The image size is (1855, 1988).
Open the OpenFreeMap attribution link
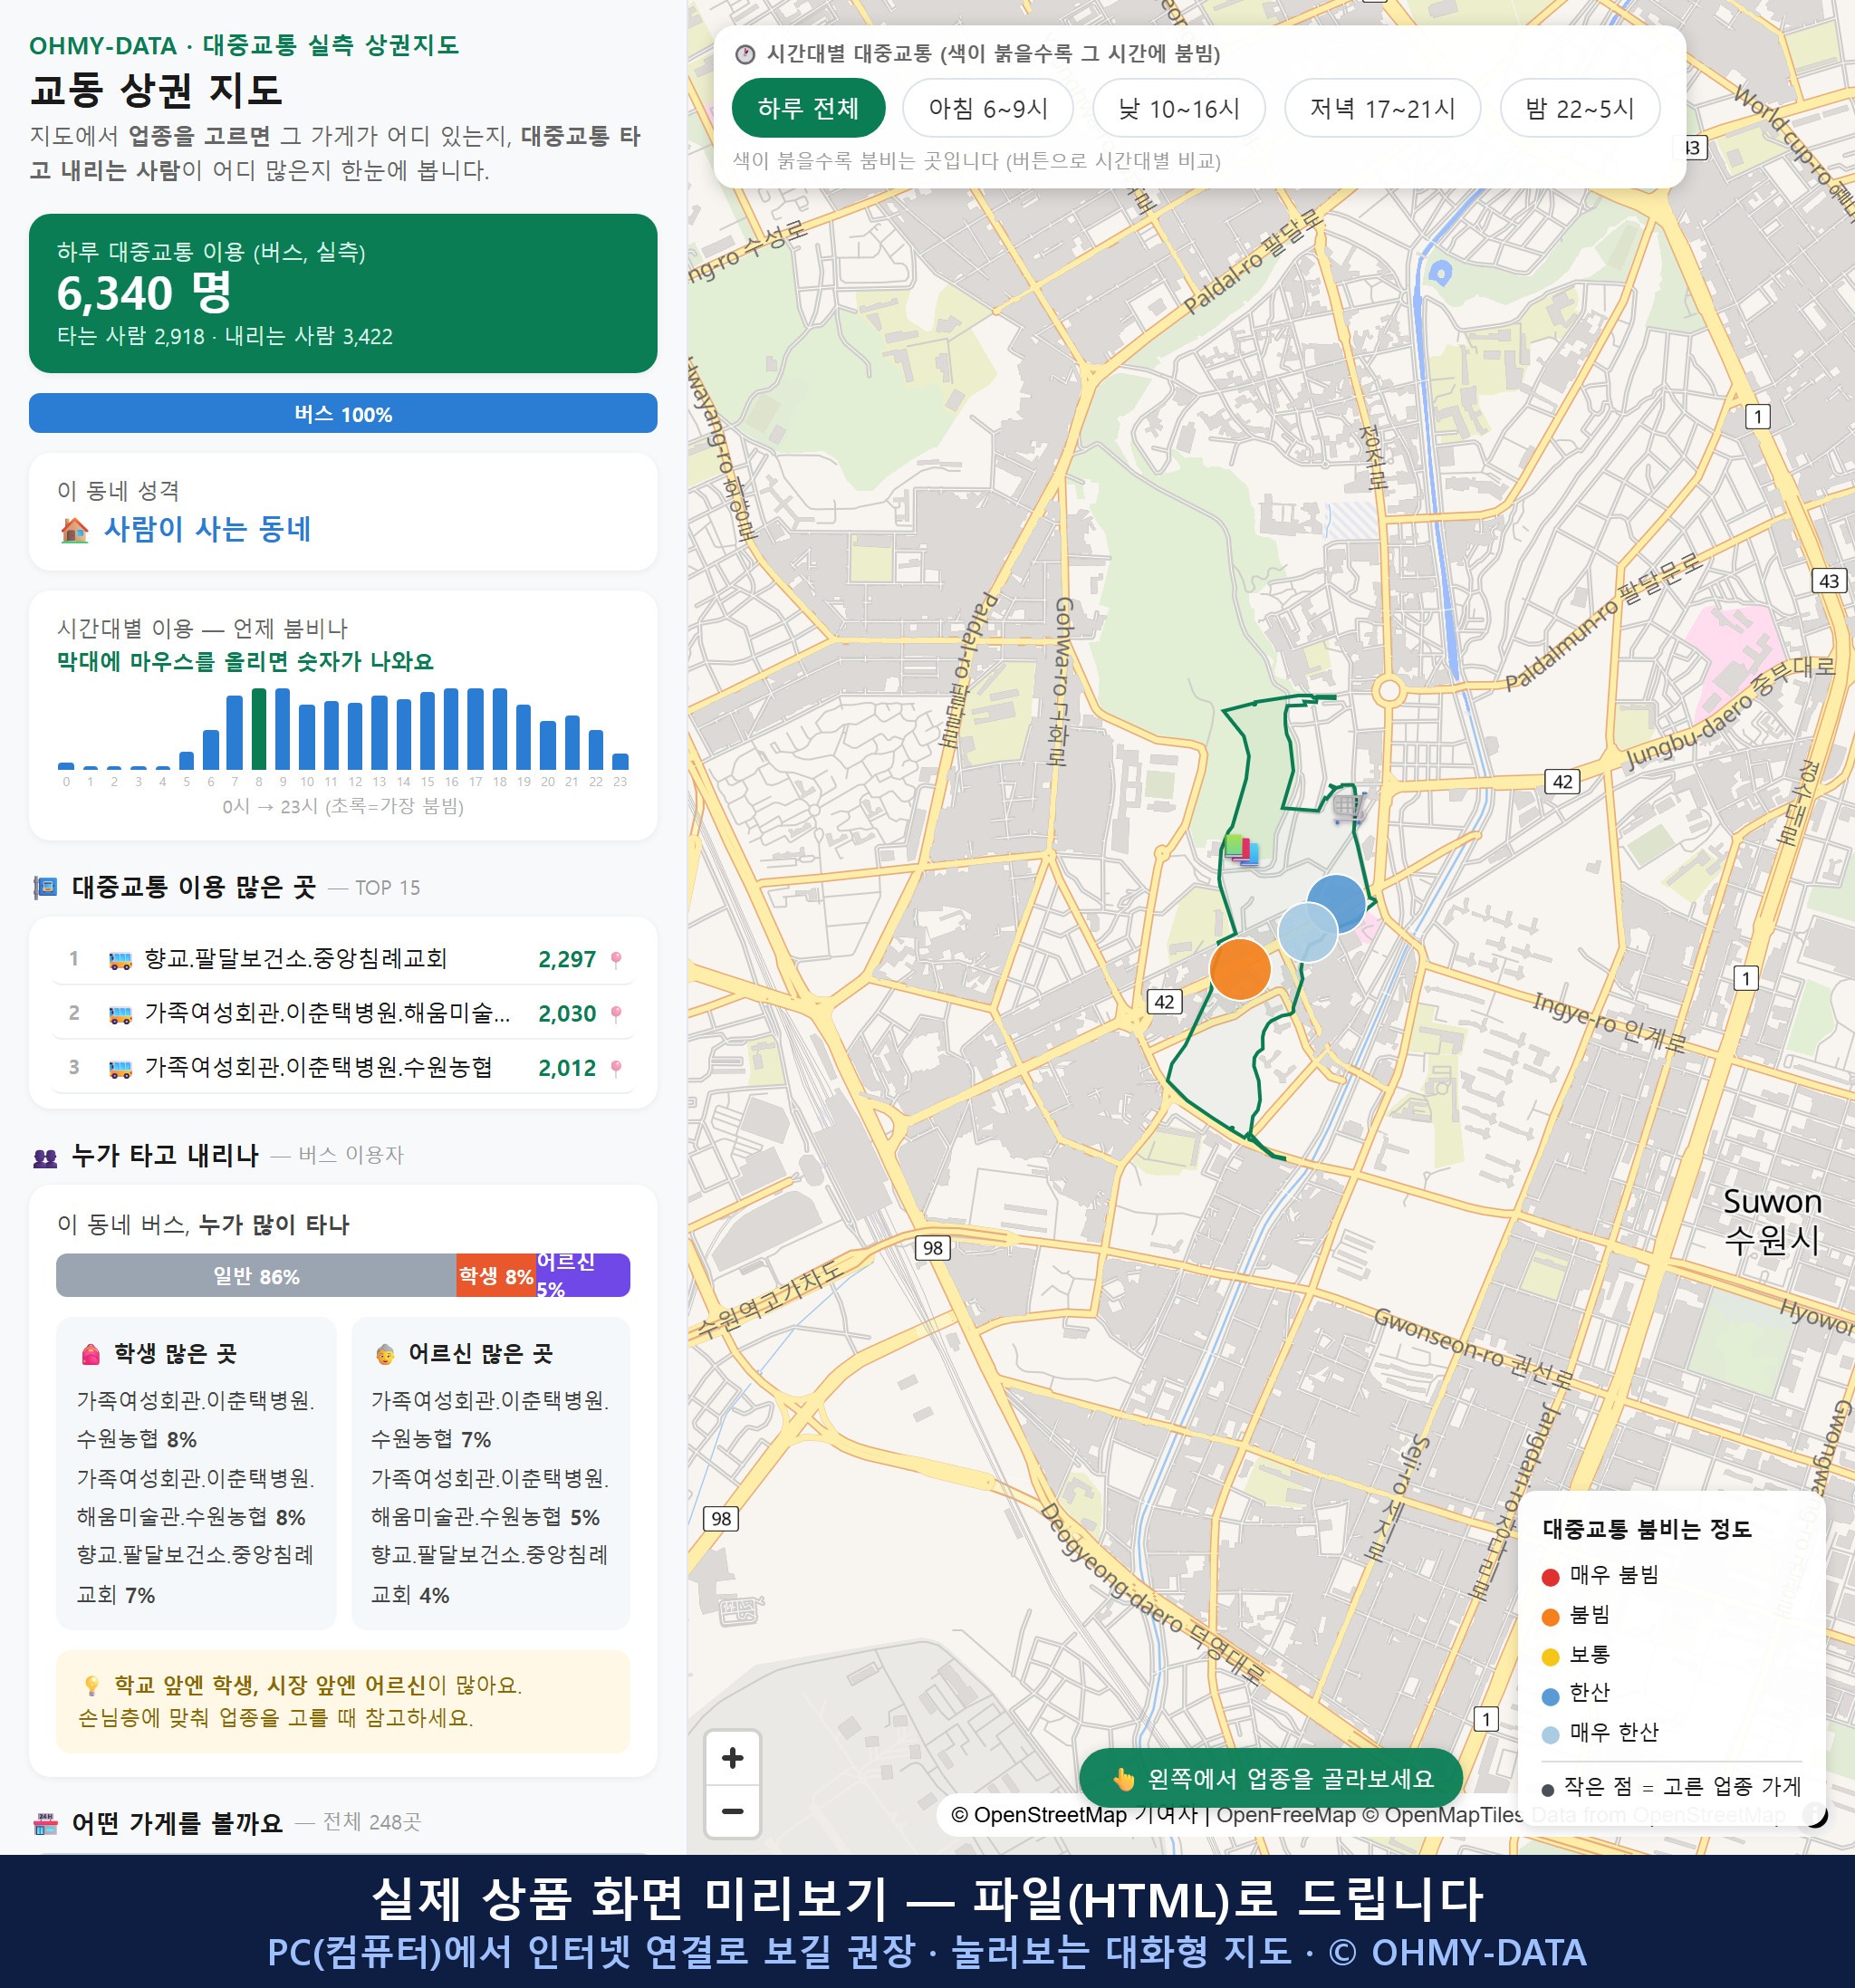pos(1286,1815)
